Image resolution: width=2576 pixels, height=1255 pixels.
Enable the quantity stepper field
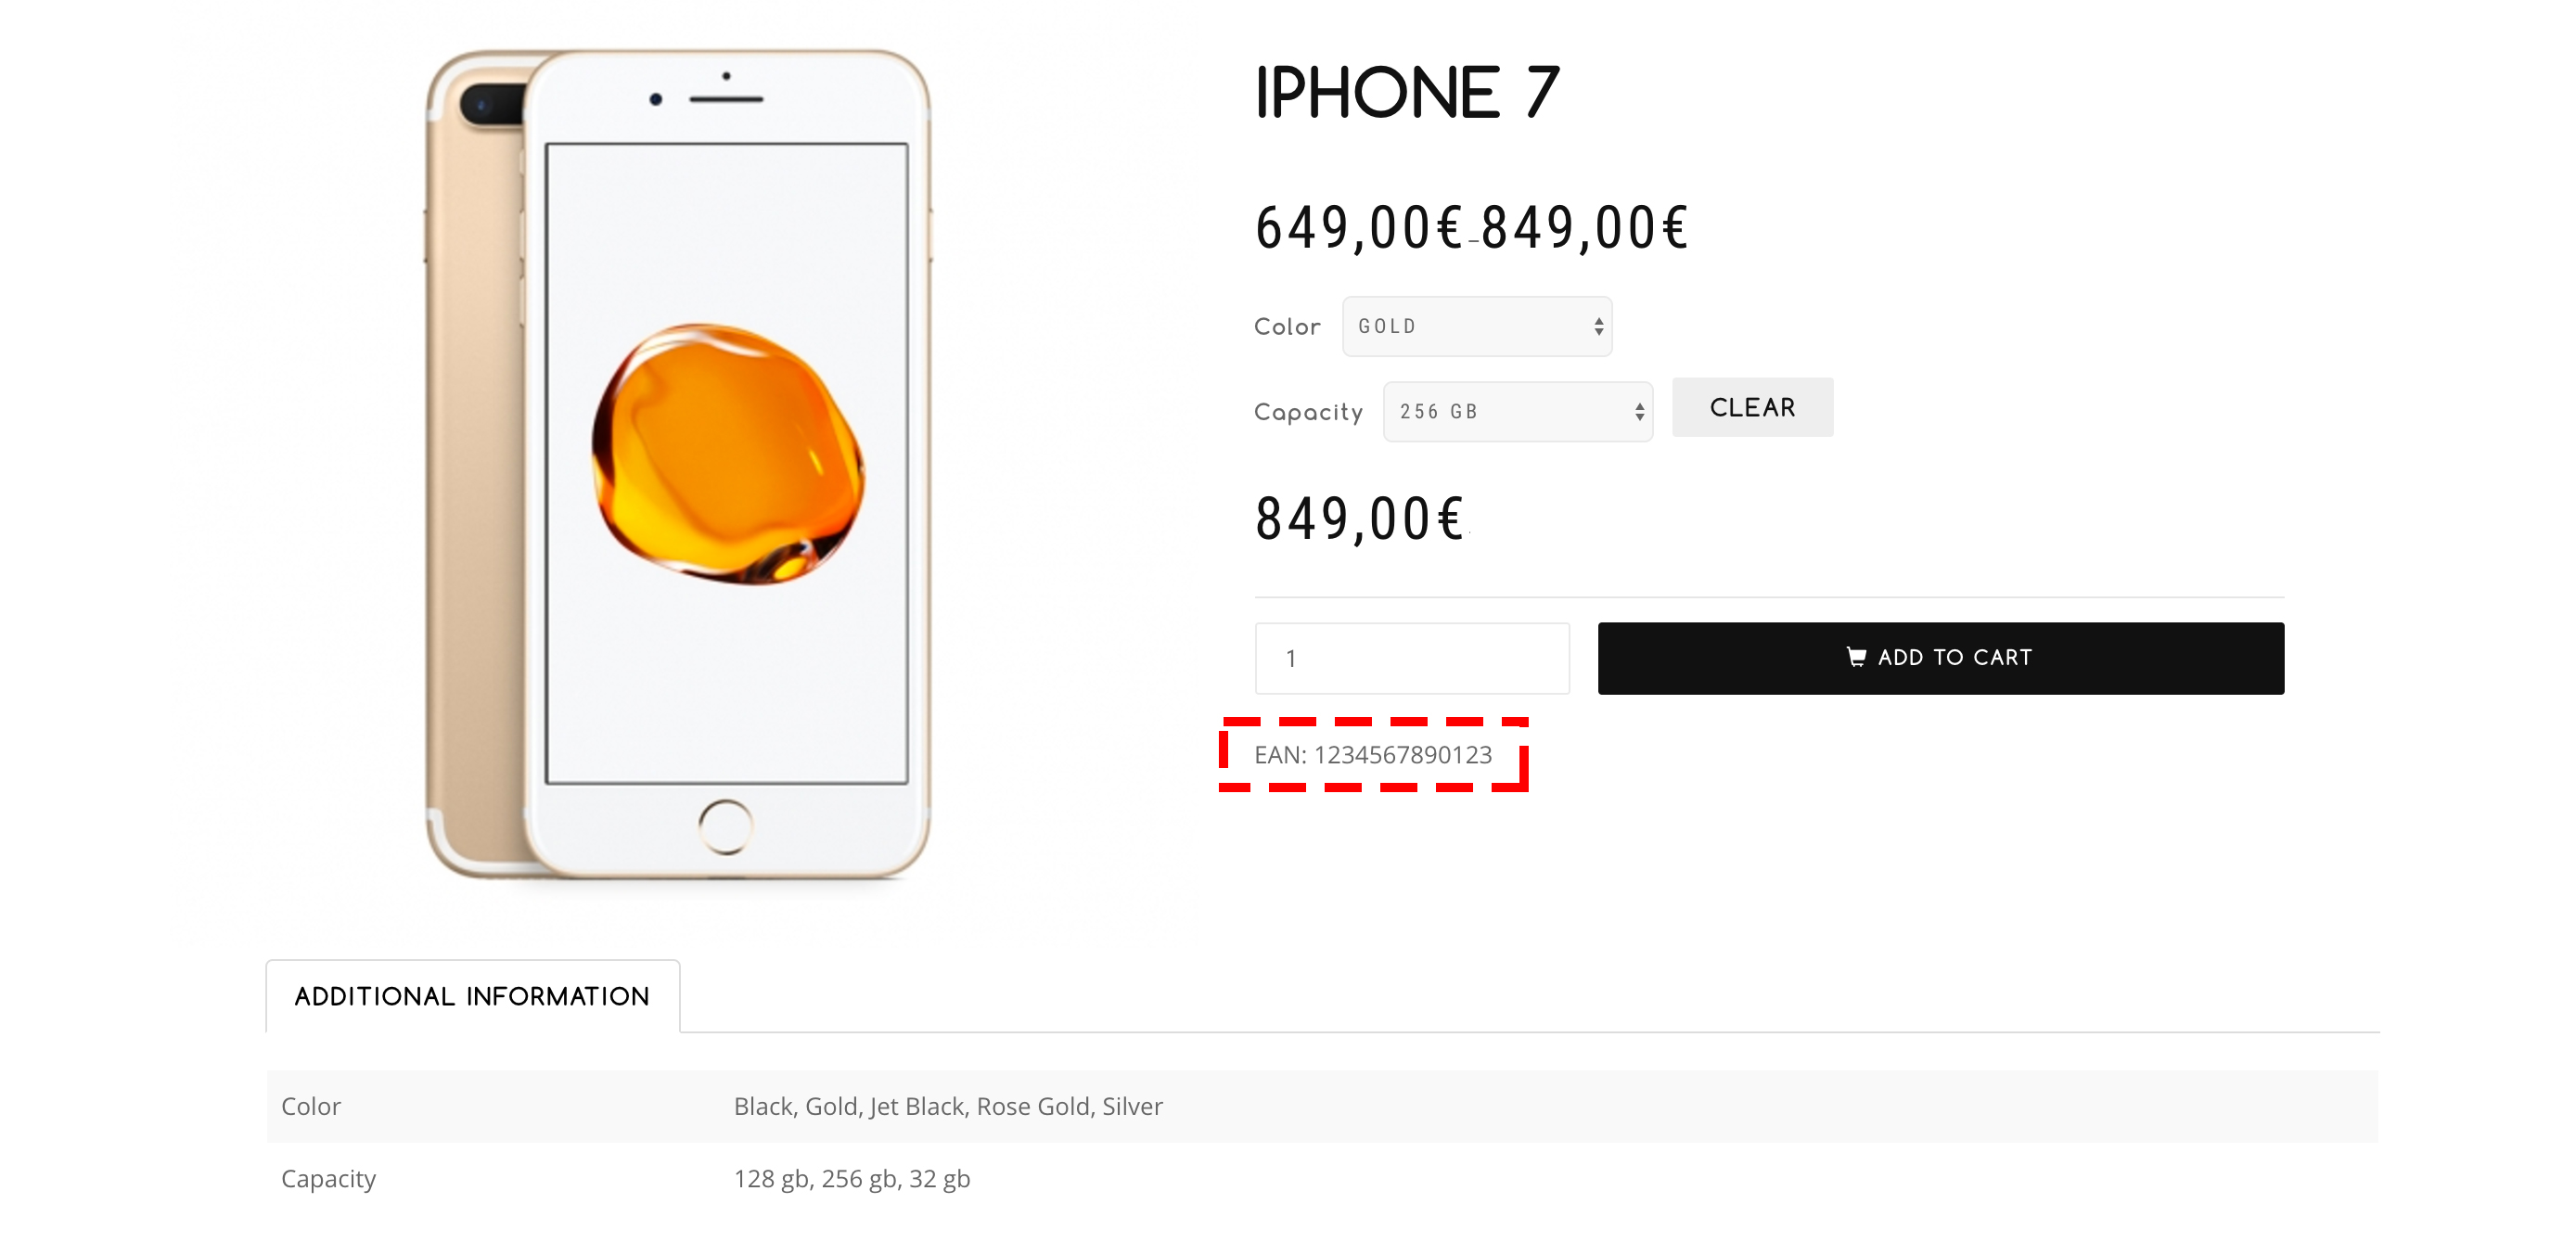[1411, 656]
